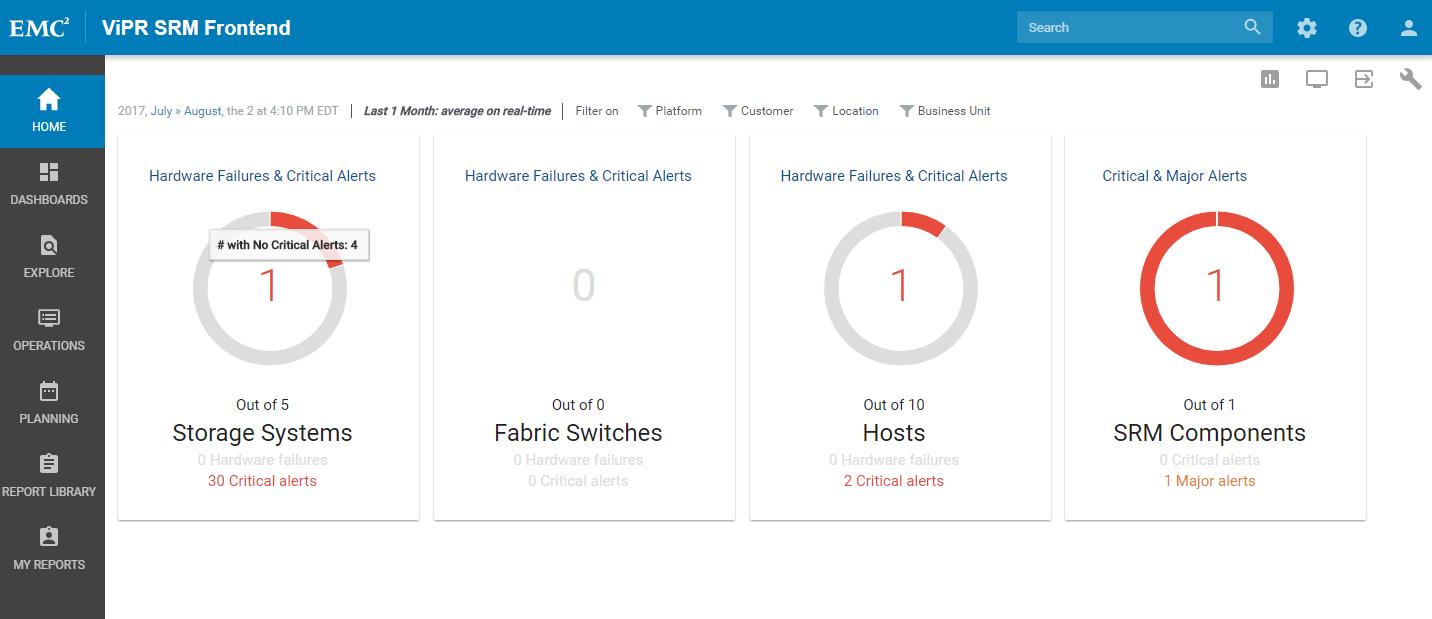Click '0 Hardware failures' under Hosts

click(894, 460)
